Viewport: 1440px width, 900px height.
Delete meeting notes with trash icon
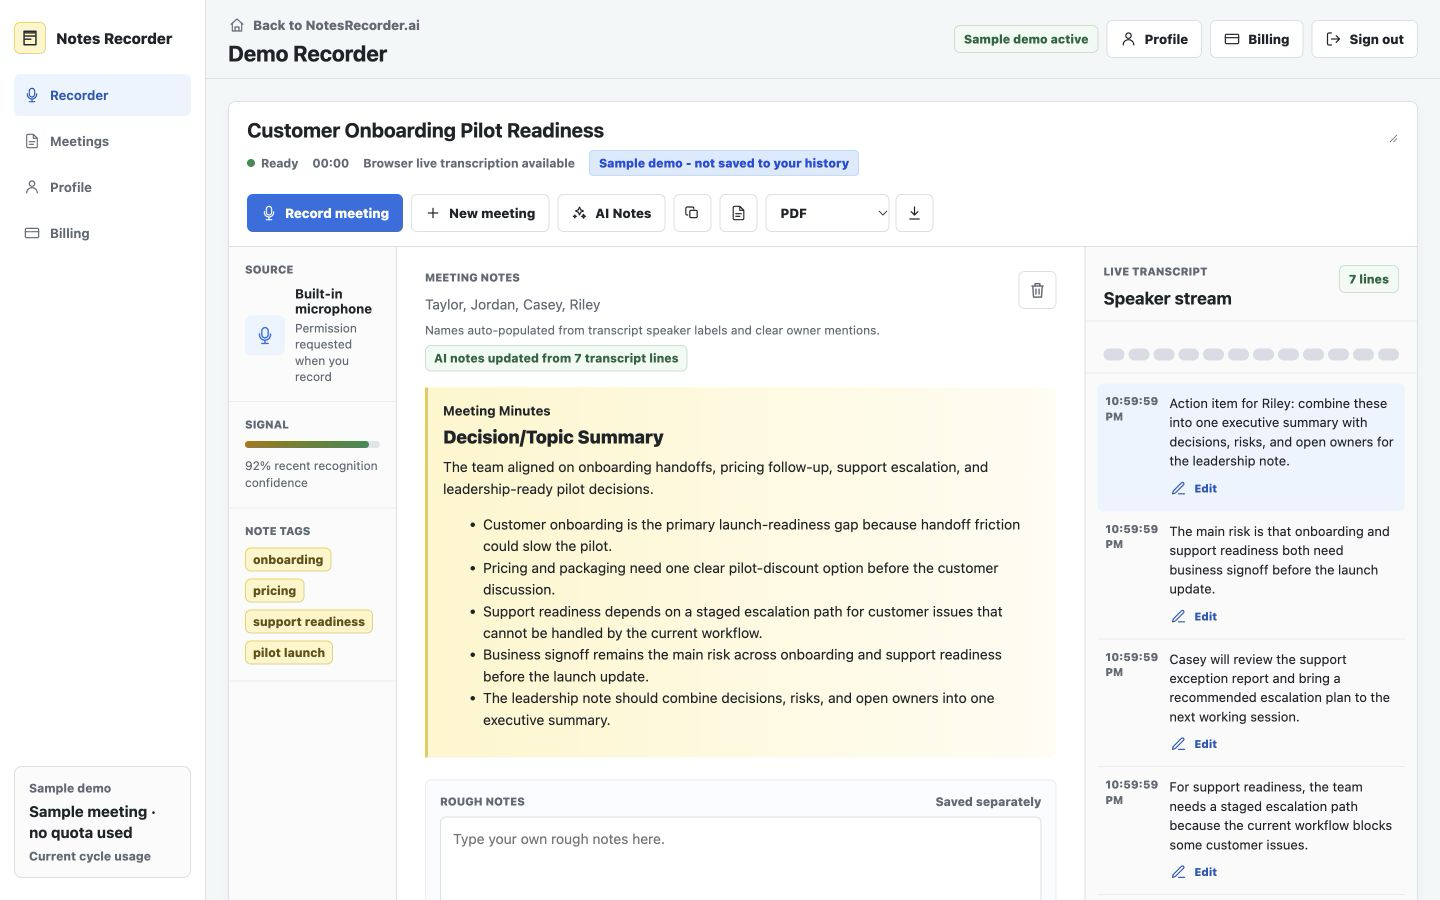[1037, 290]
